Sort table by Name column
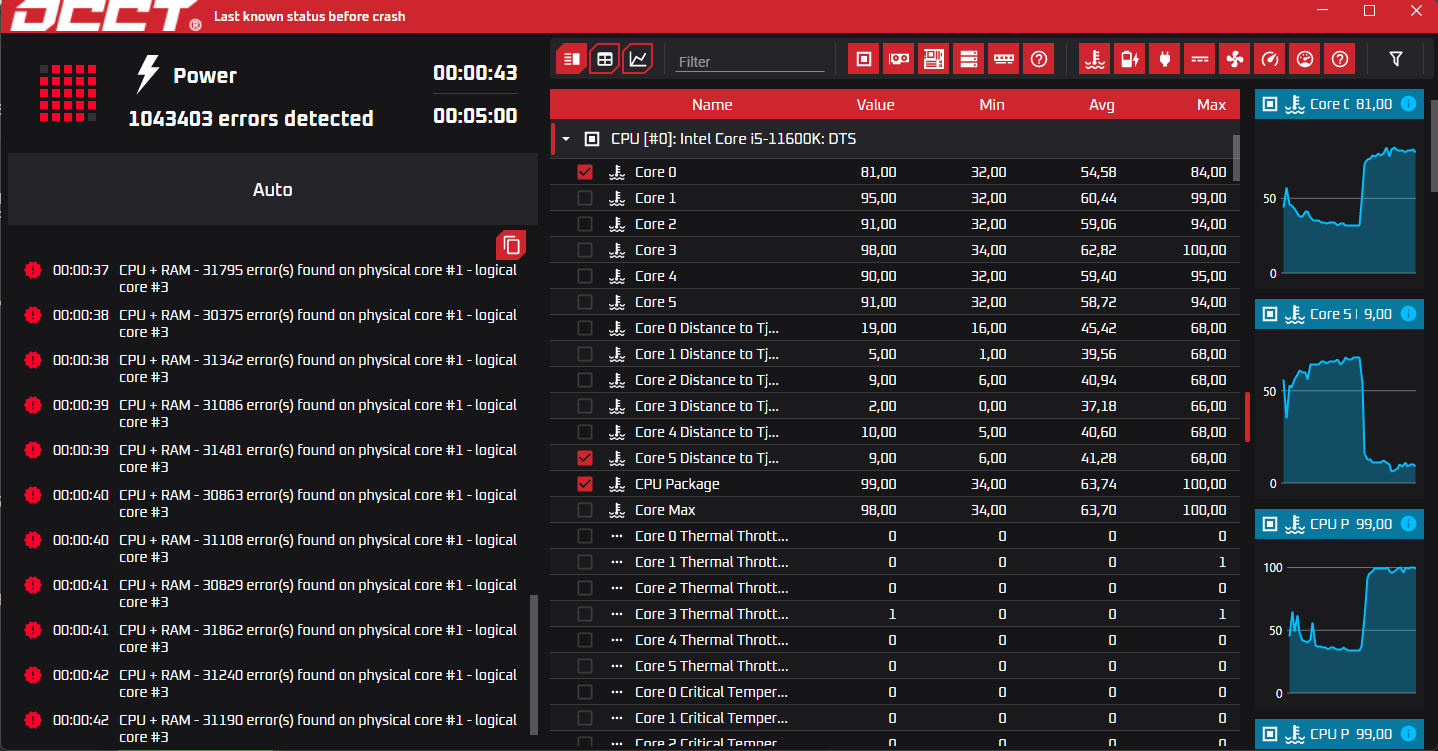The image size is (1438, 751). click(712, 105)
